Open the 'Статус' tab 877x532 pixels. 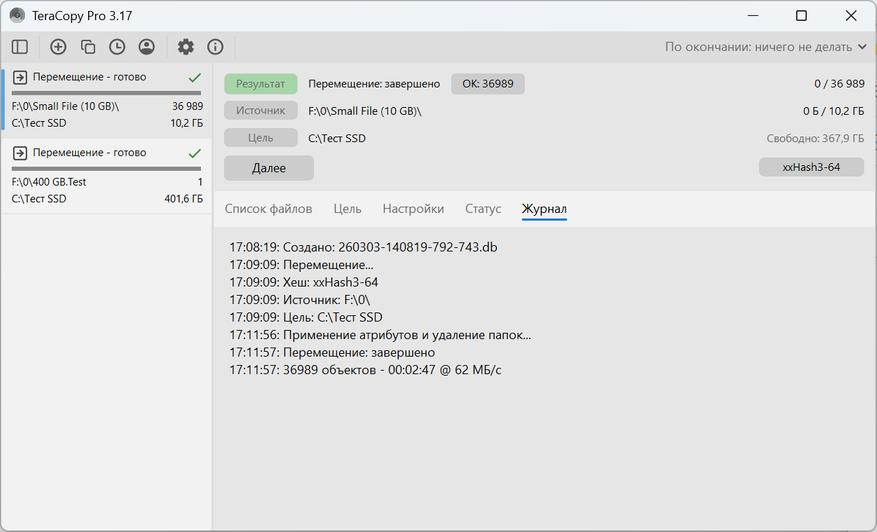(x=483, y=209)
